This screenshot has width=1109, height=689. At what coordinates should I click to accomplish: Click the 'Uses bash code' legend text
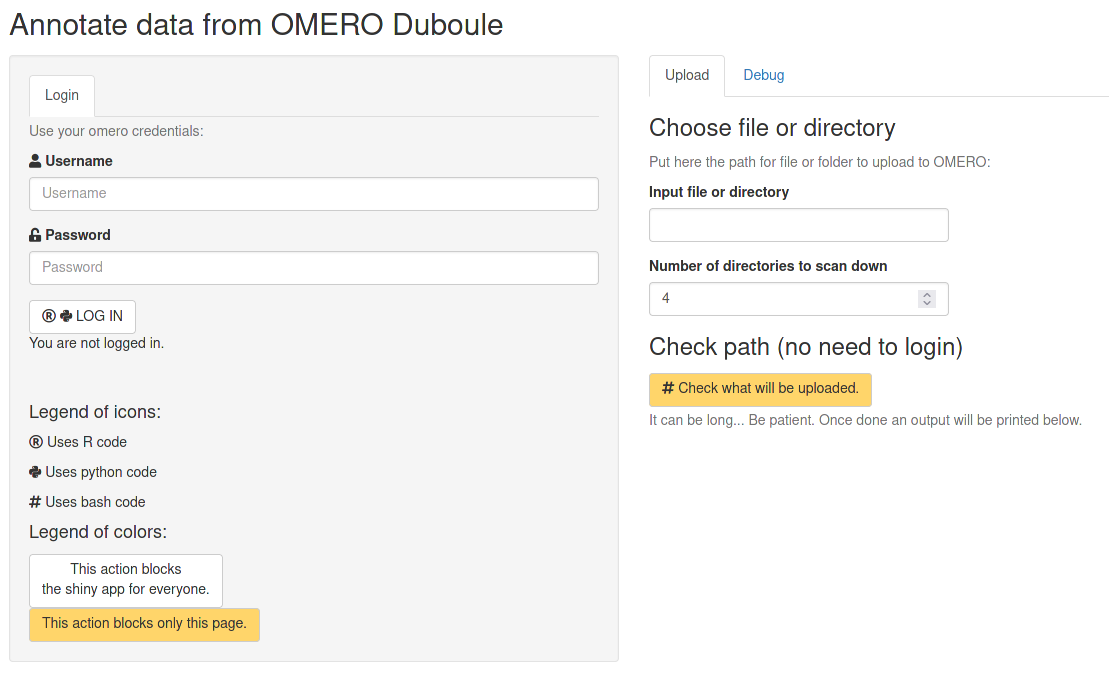(95, 502)
